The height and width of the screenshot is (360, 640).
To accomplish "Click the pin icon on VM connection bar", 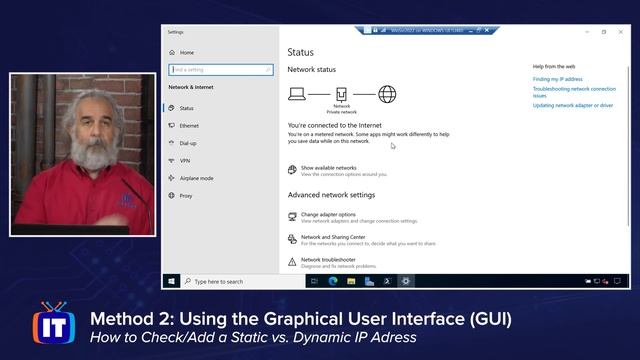I will [x=367, y=30].
